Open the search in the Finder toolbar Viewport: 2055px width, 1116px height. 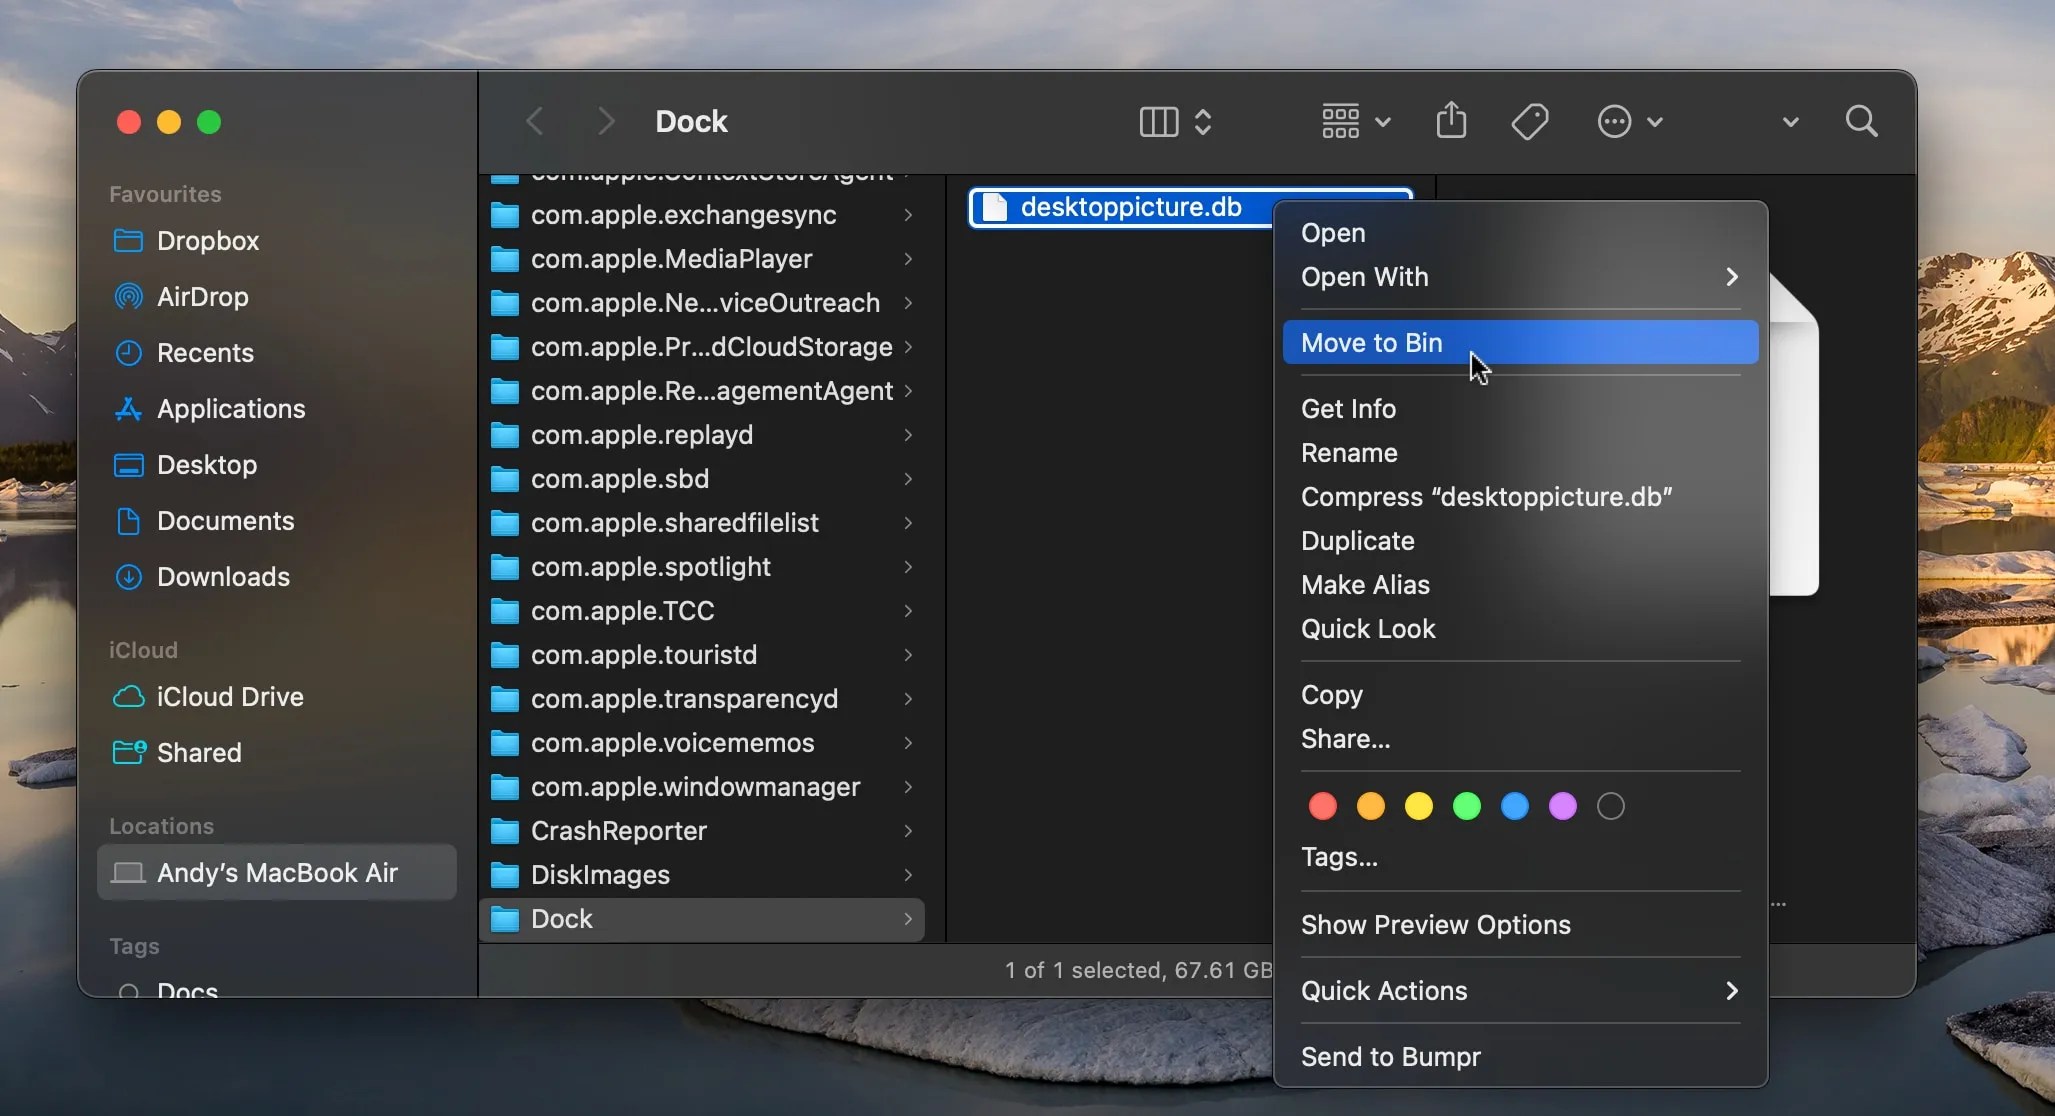tap(1862, 120)
